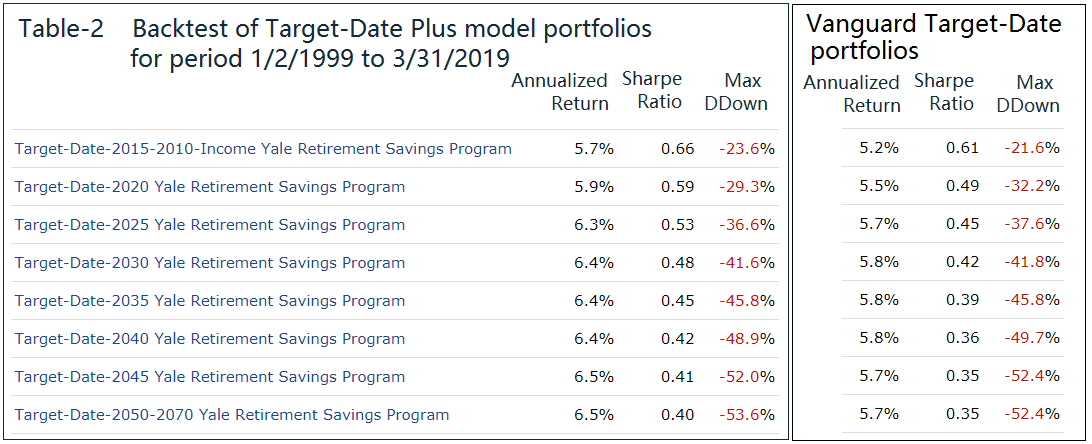Screen dimensions: 1092x444
Task: Click the -29.3% max drawdown value
Action: coord(746,187)
